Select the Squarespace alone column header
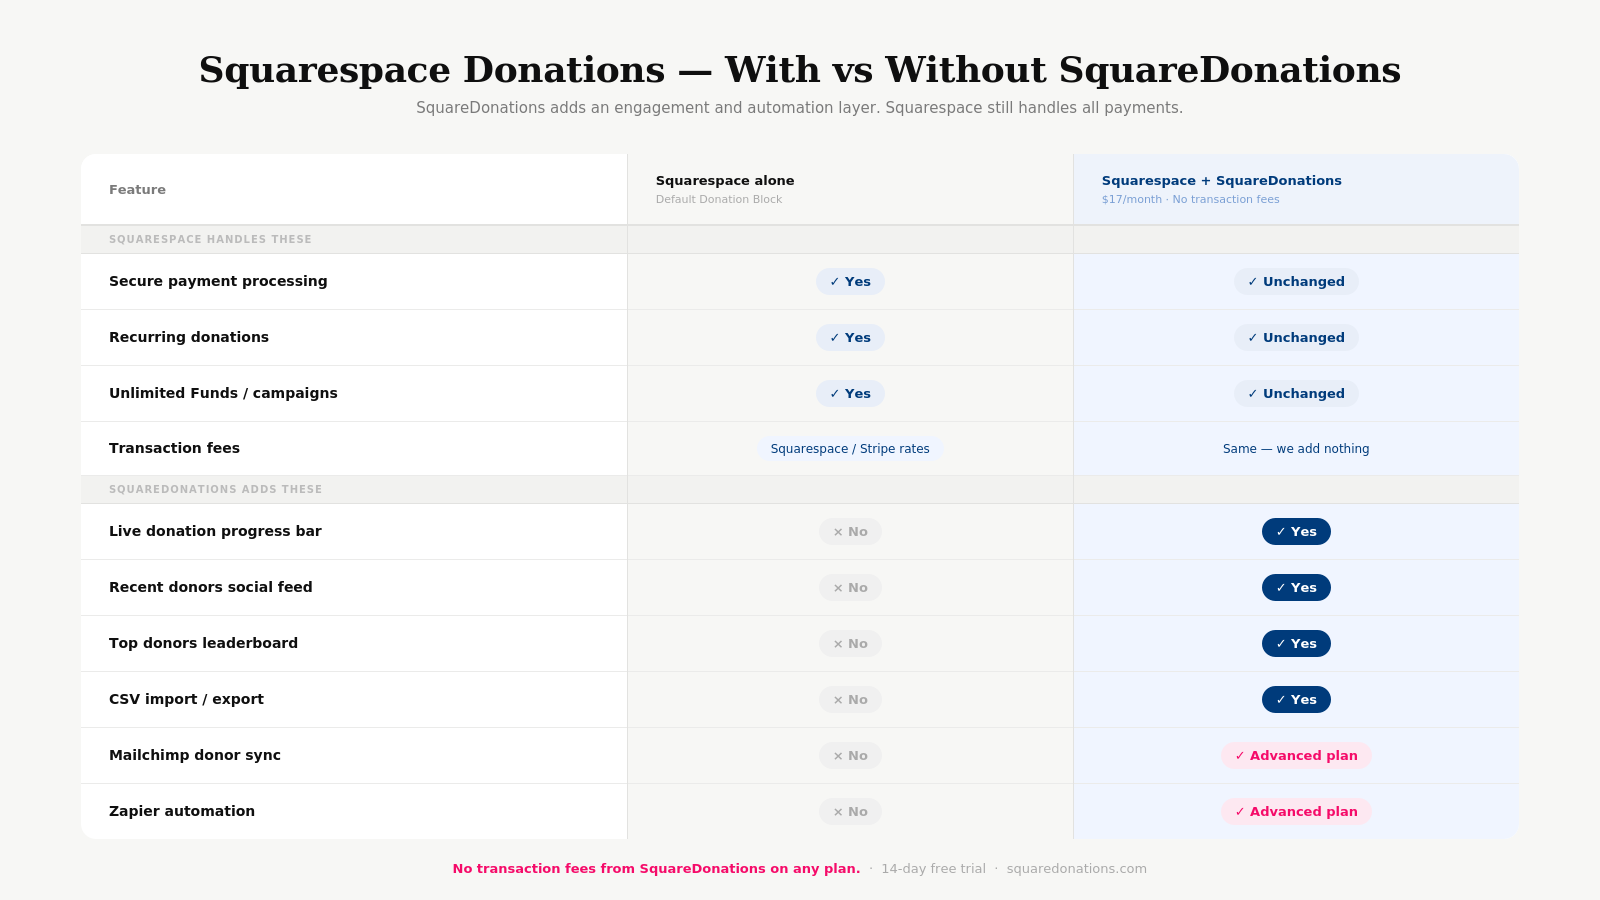This screenshot has width=1600, height=900. (725, 181)
